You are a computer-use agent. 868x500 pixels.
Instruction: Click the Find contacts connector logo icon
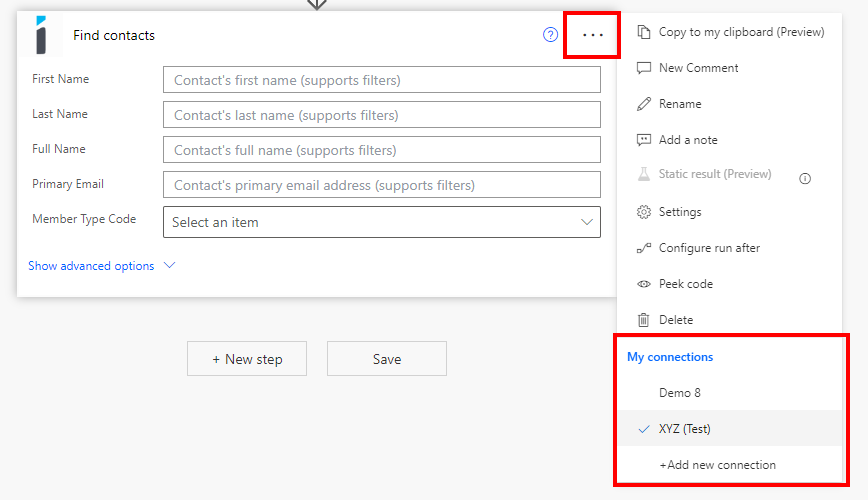(41, 35)
